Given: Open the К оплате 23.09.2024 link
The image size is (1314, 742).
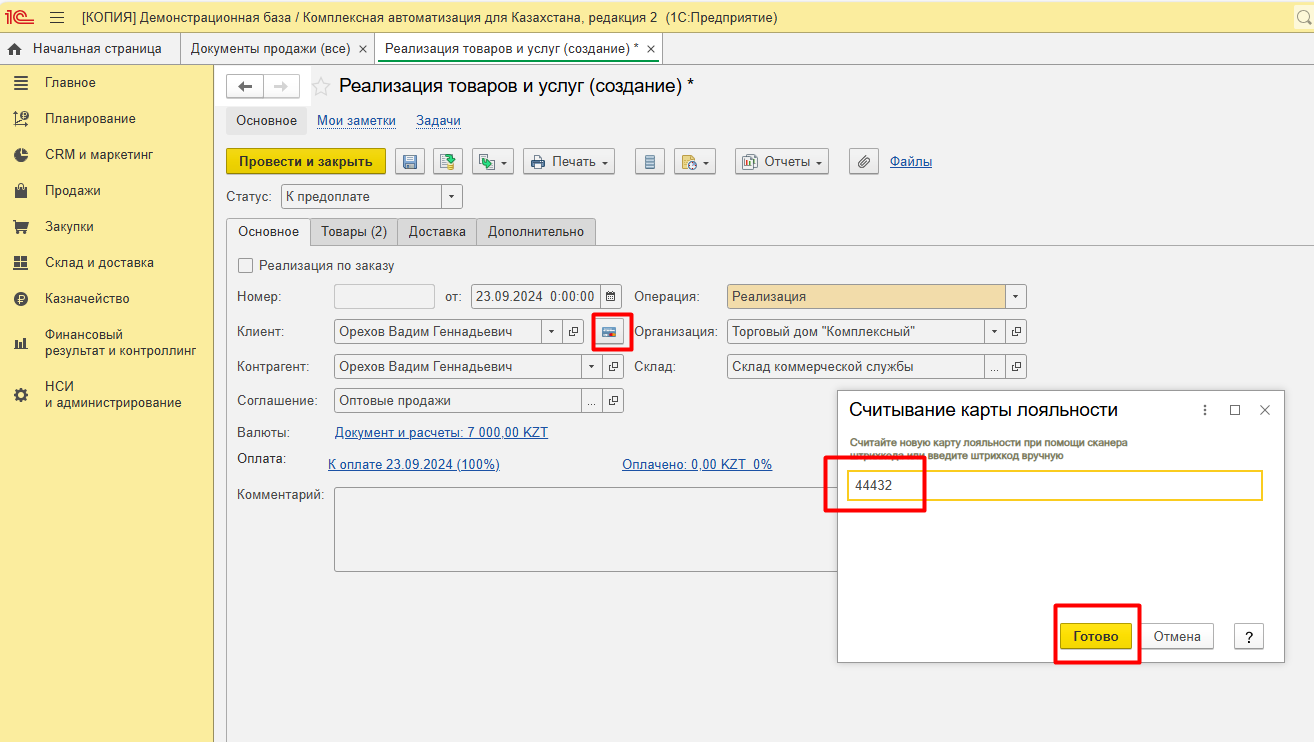Looking at the screenshot, I should 413,465.
